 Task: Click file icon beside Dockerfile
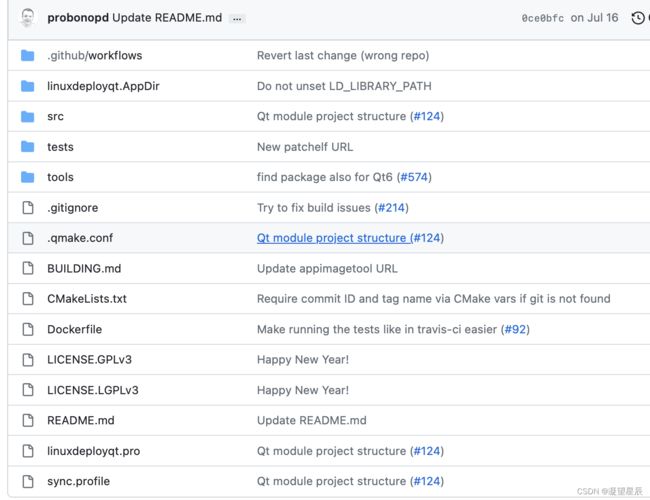pos(28,329)
